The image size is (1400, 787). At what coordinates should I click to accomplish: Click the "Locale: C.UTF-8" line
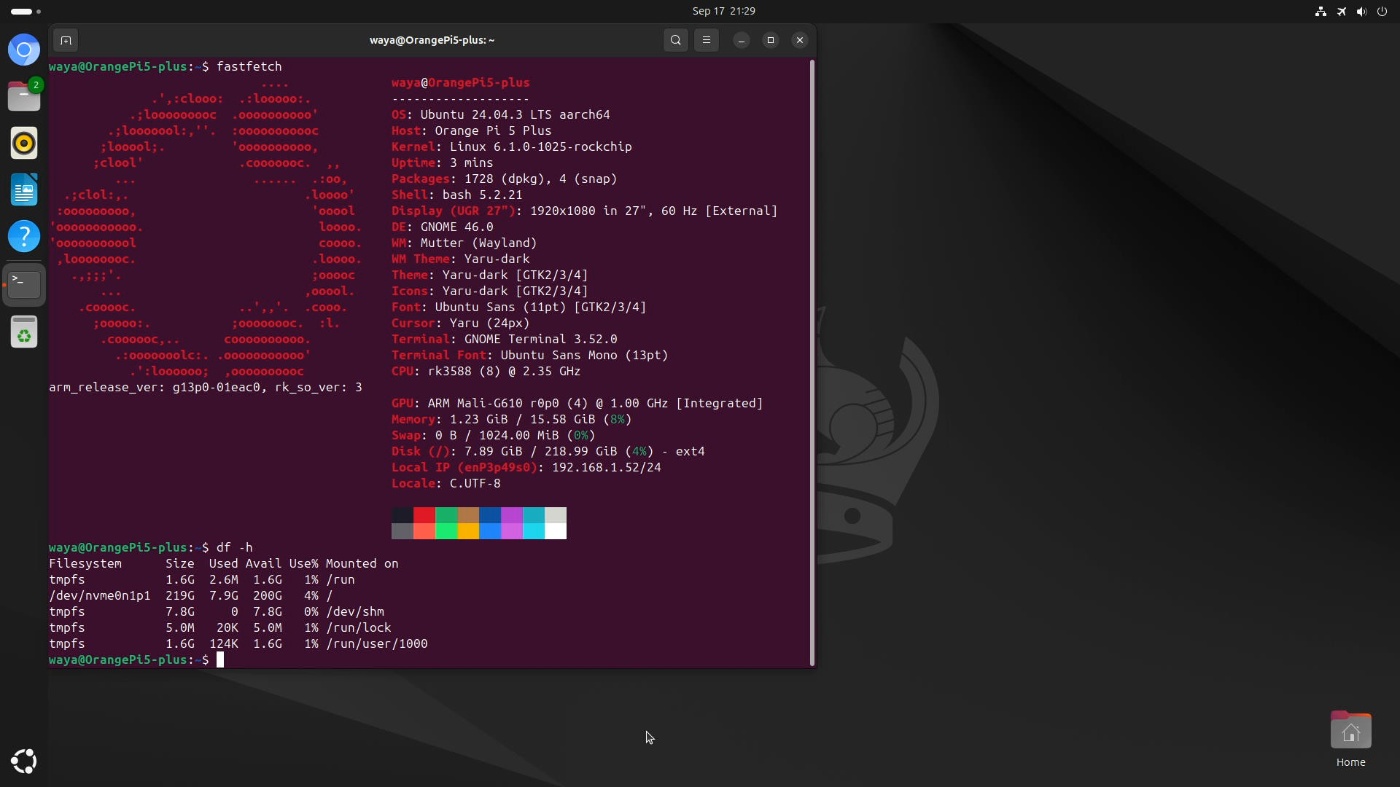coord(446,483)
